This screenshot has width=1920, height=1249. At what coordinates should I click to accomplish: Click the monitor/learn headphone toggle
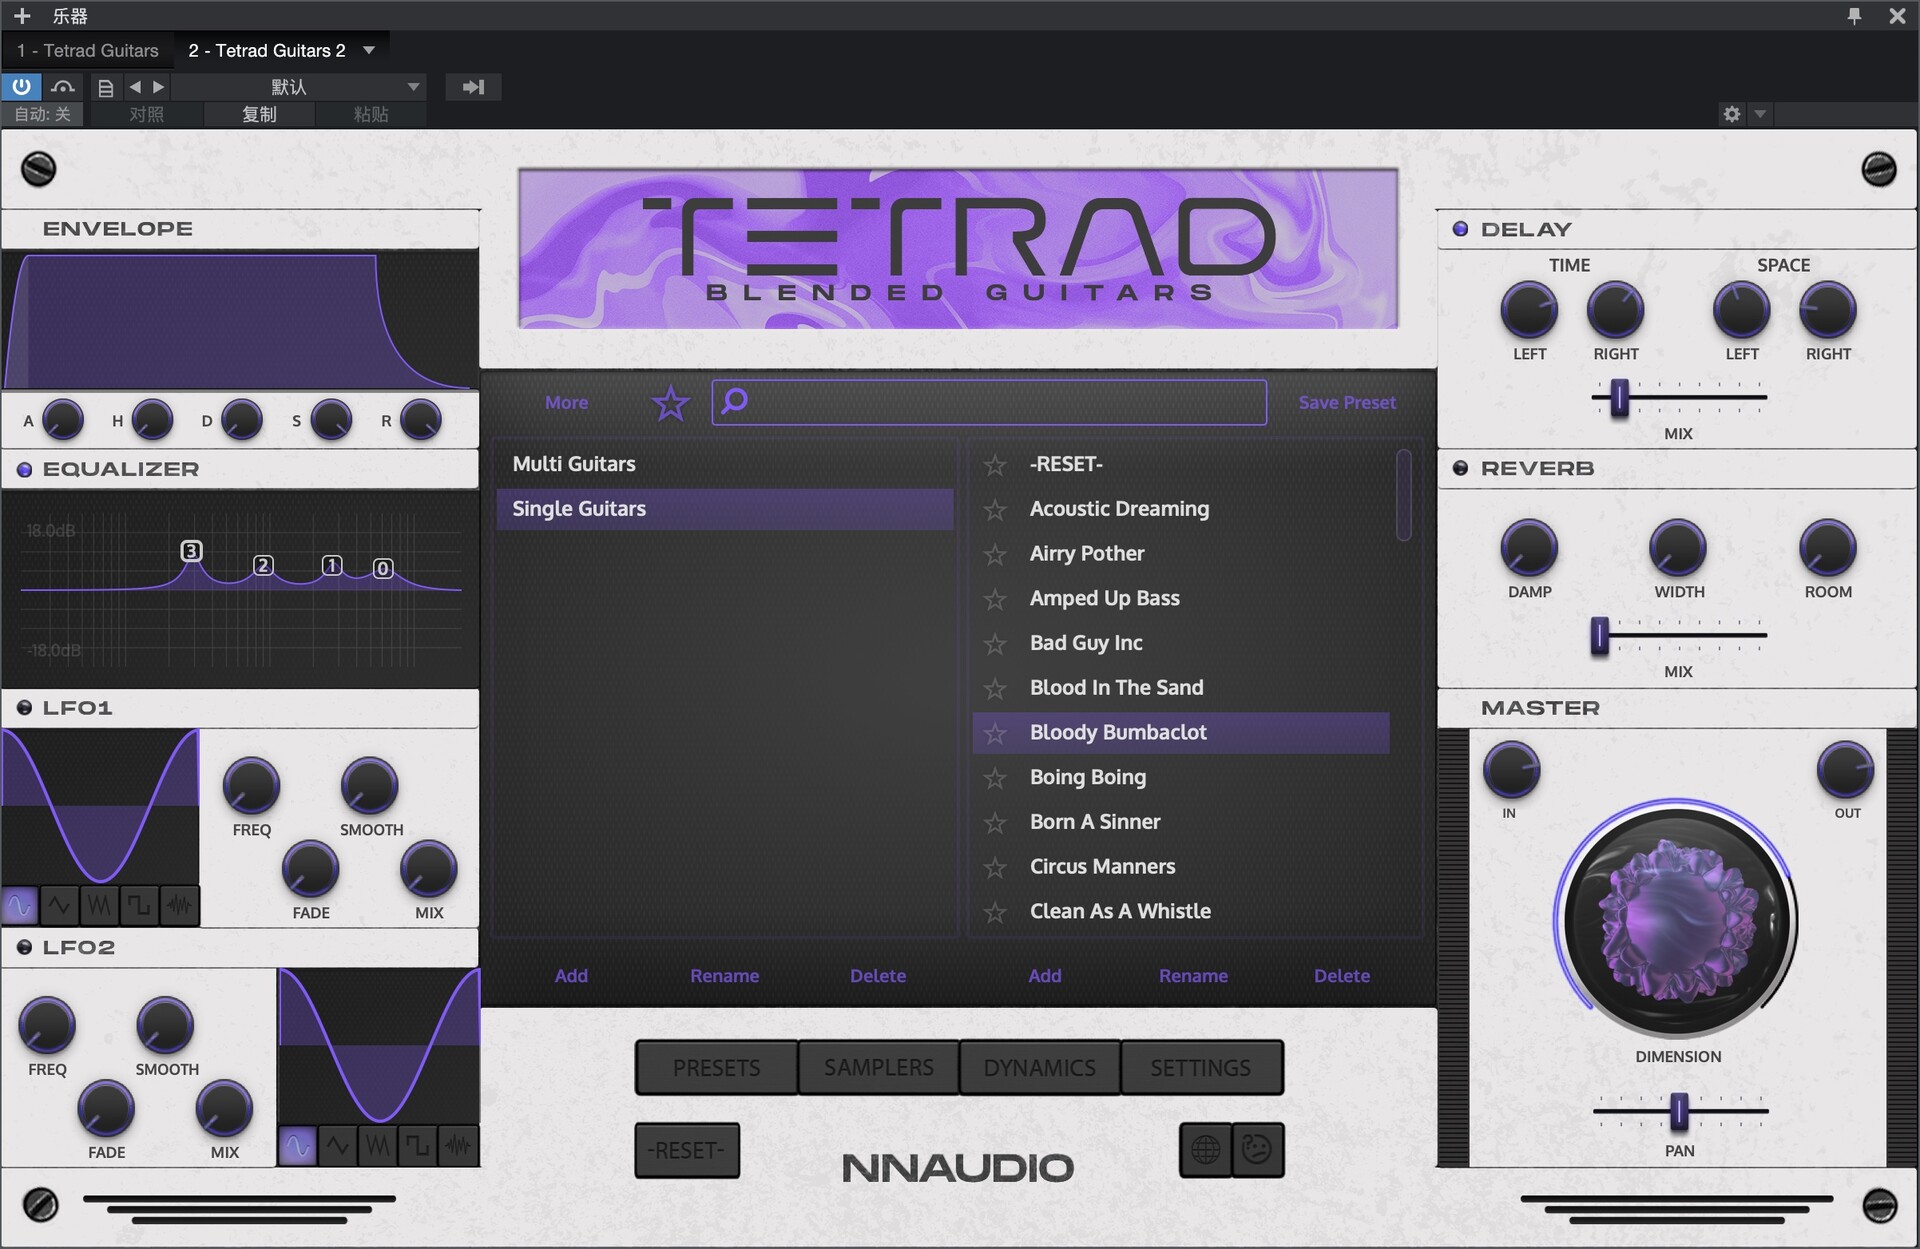click(63, 87)
